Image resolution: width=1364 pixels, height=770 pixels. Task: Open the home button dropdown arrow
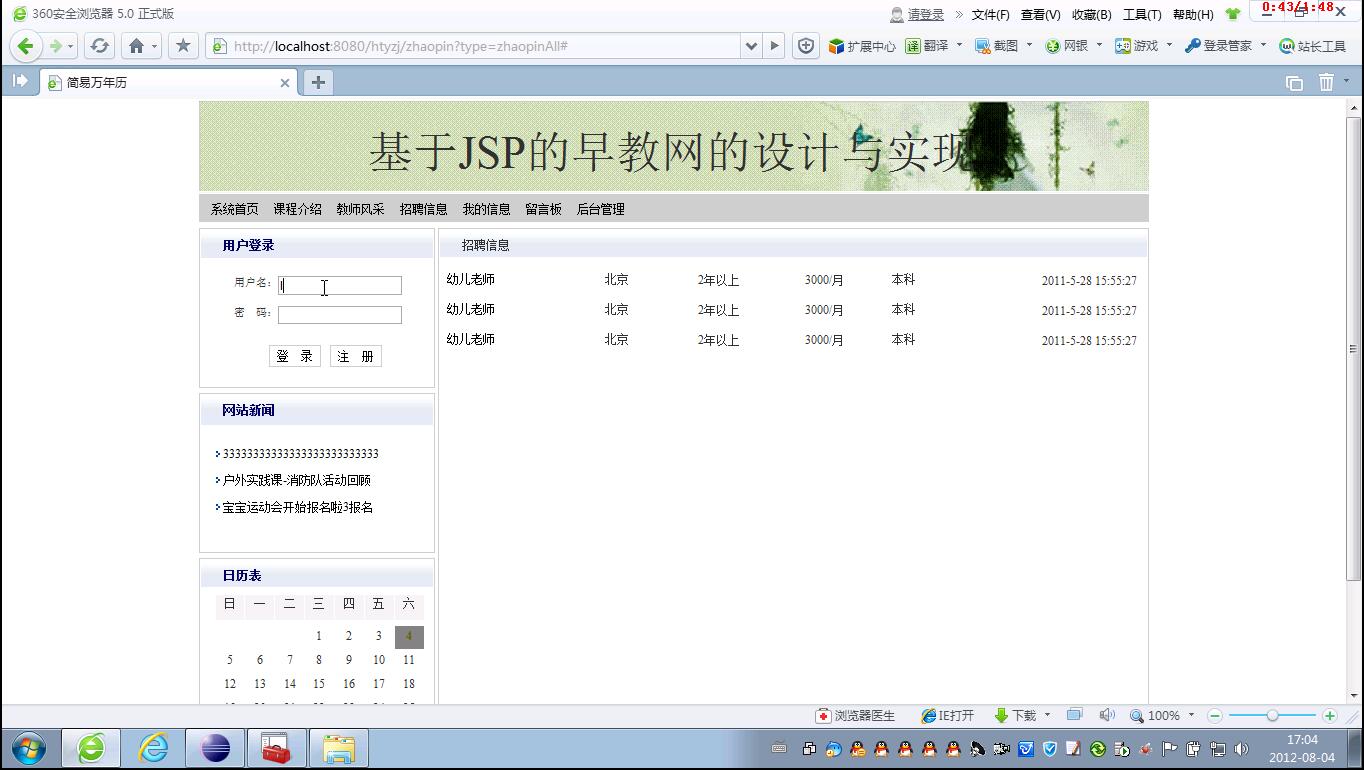(154, 46)
